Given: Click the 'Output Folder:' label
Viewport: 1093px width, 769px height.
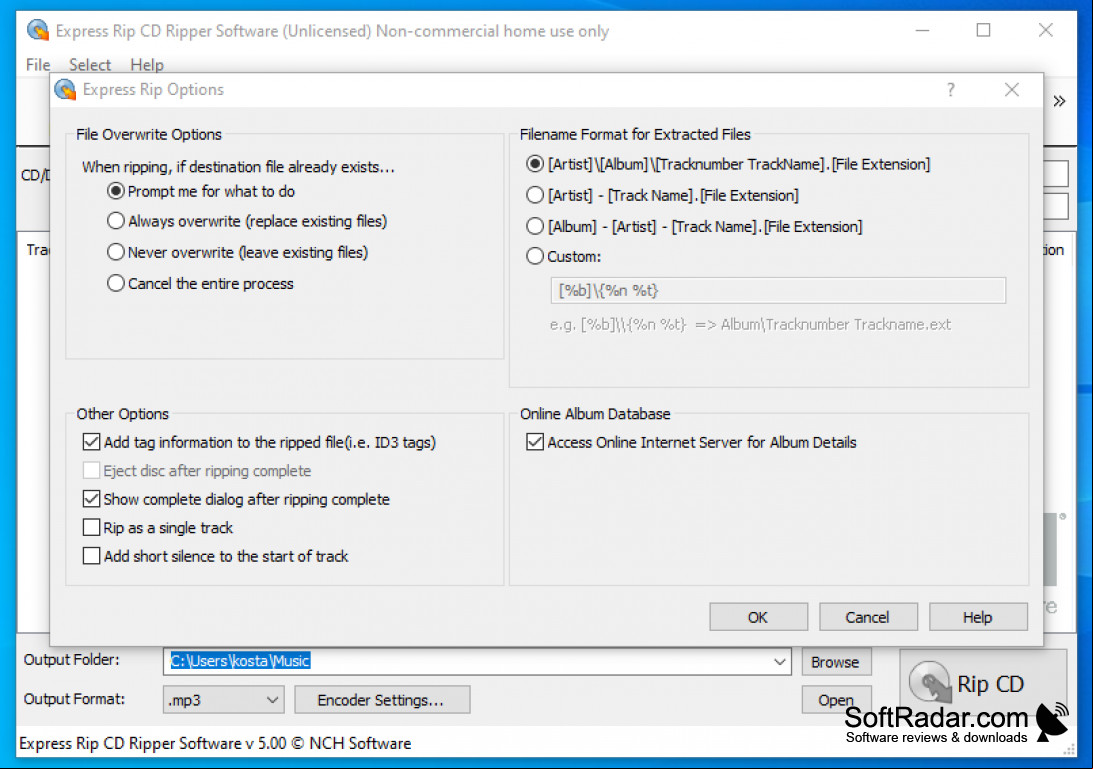Looking at the screenshot, I should (72, 660).
